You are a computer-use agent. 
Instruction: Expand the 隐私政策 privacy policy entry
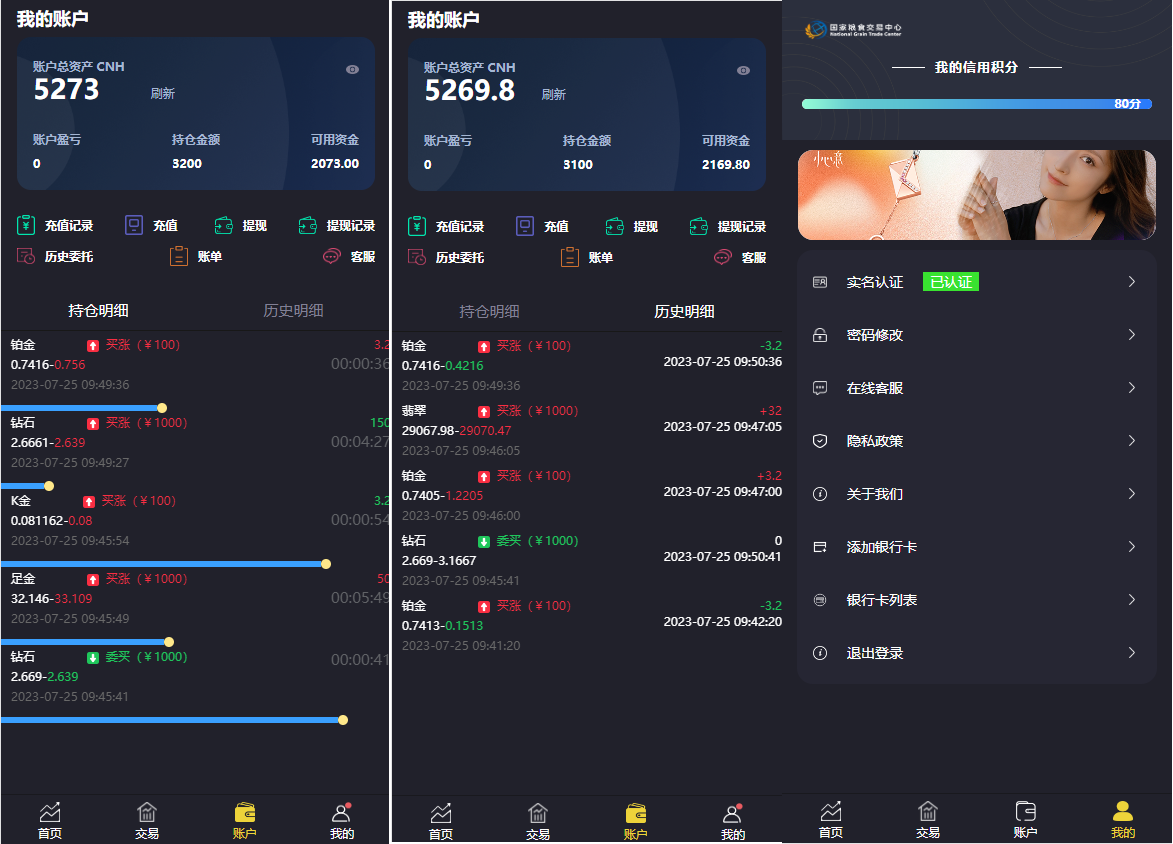[x=975, y=440]
